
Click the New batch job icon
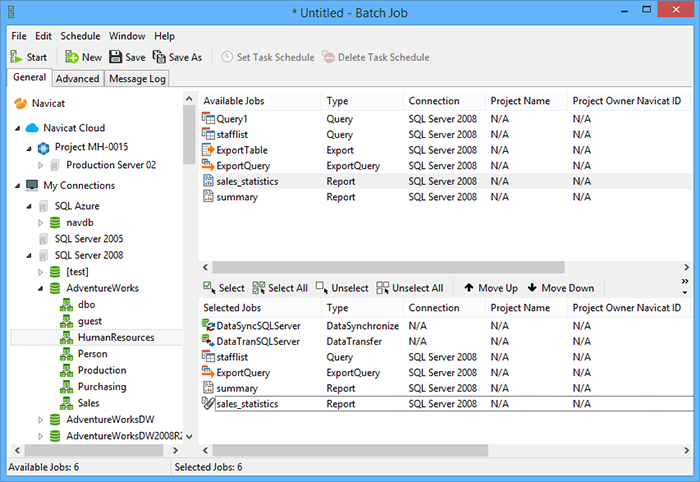click(72, 57)
